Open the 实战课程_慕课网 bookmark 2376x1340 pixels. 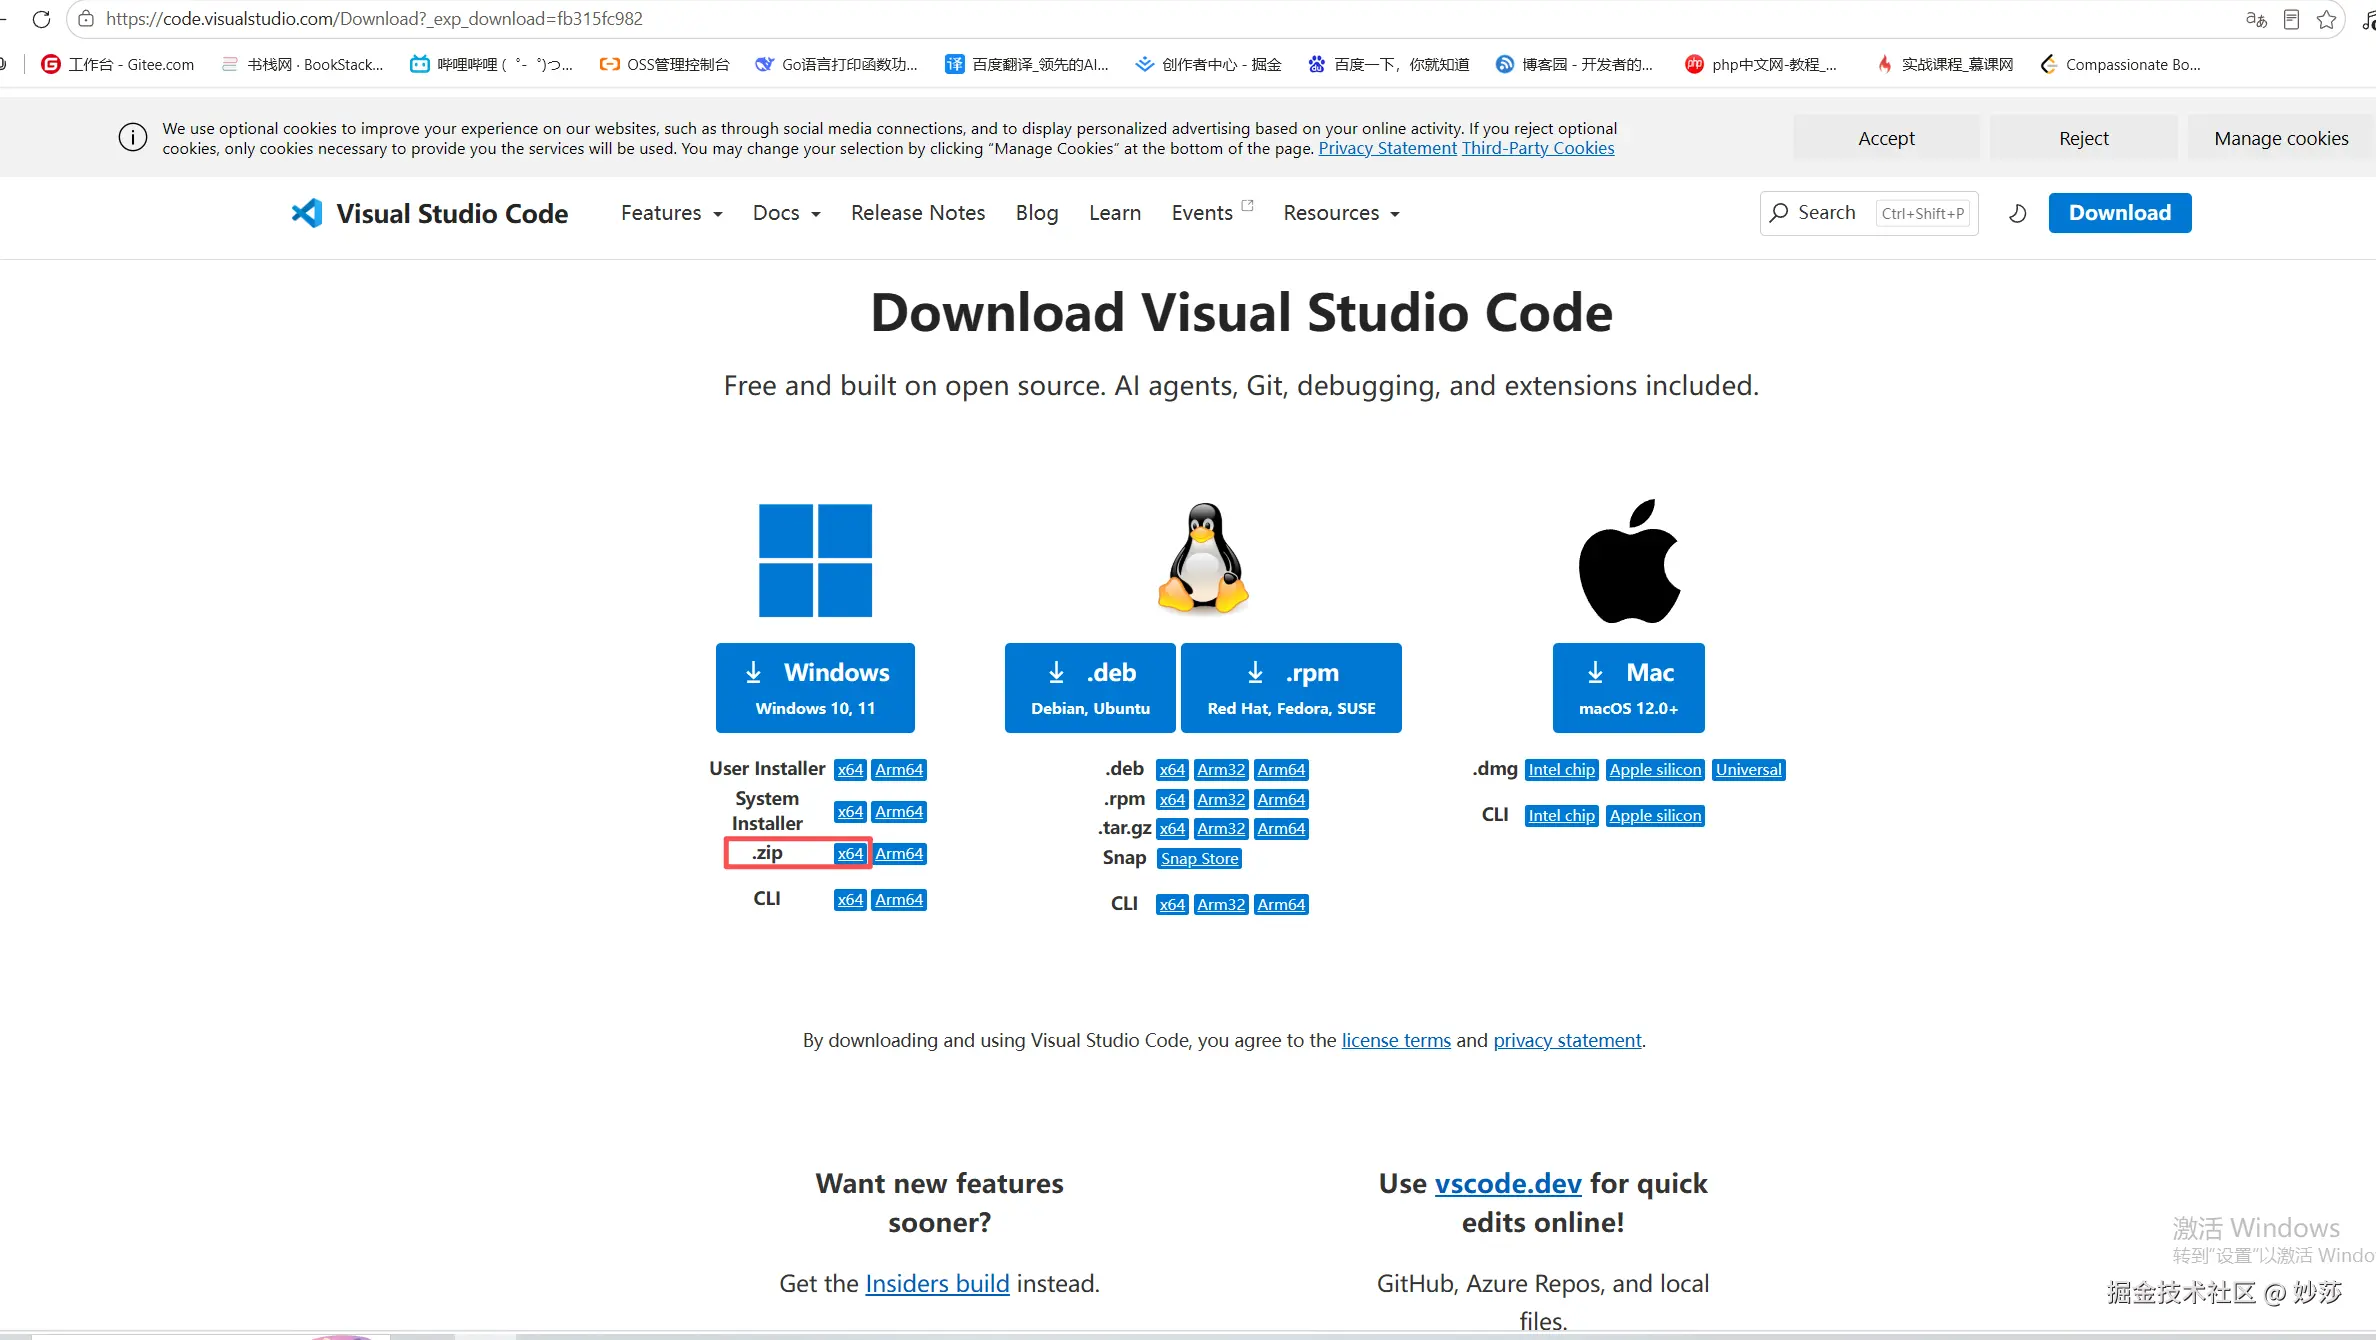pos(1944,64)
